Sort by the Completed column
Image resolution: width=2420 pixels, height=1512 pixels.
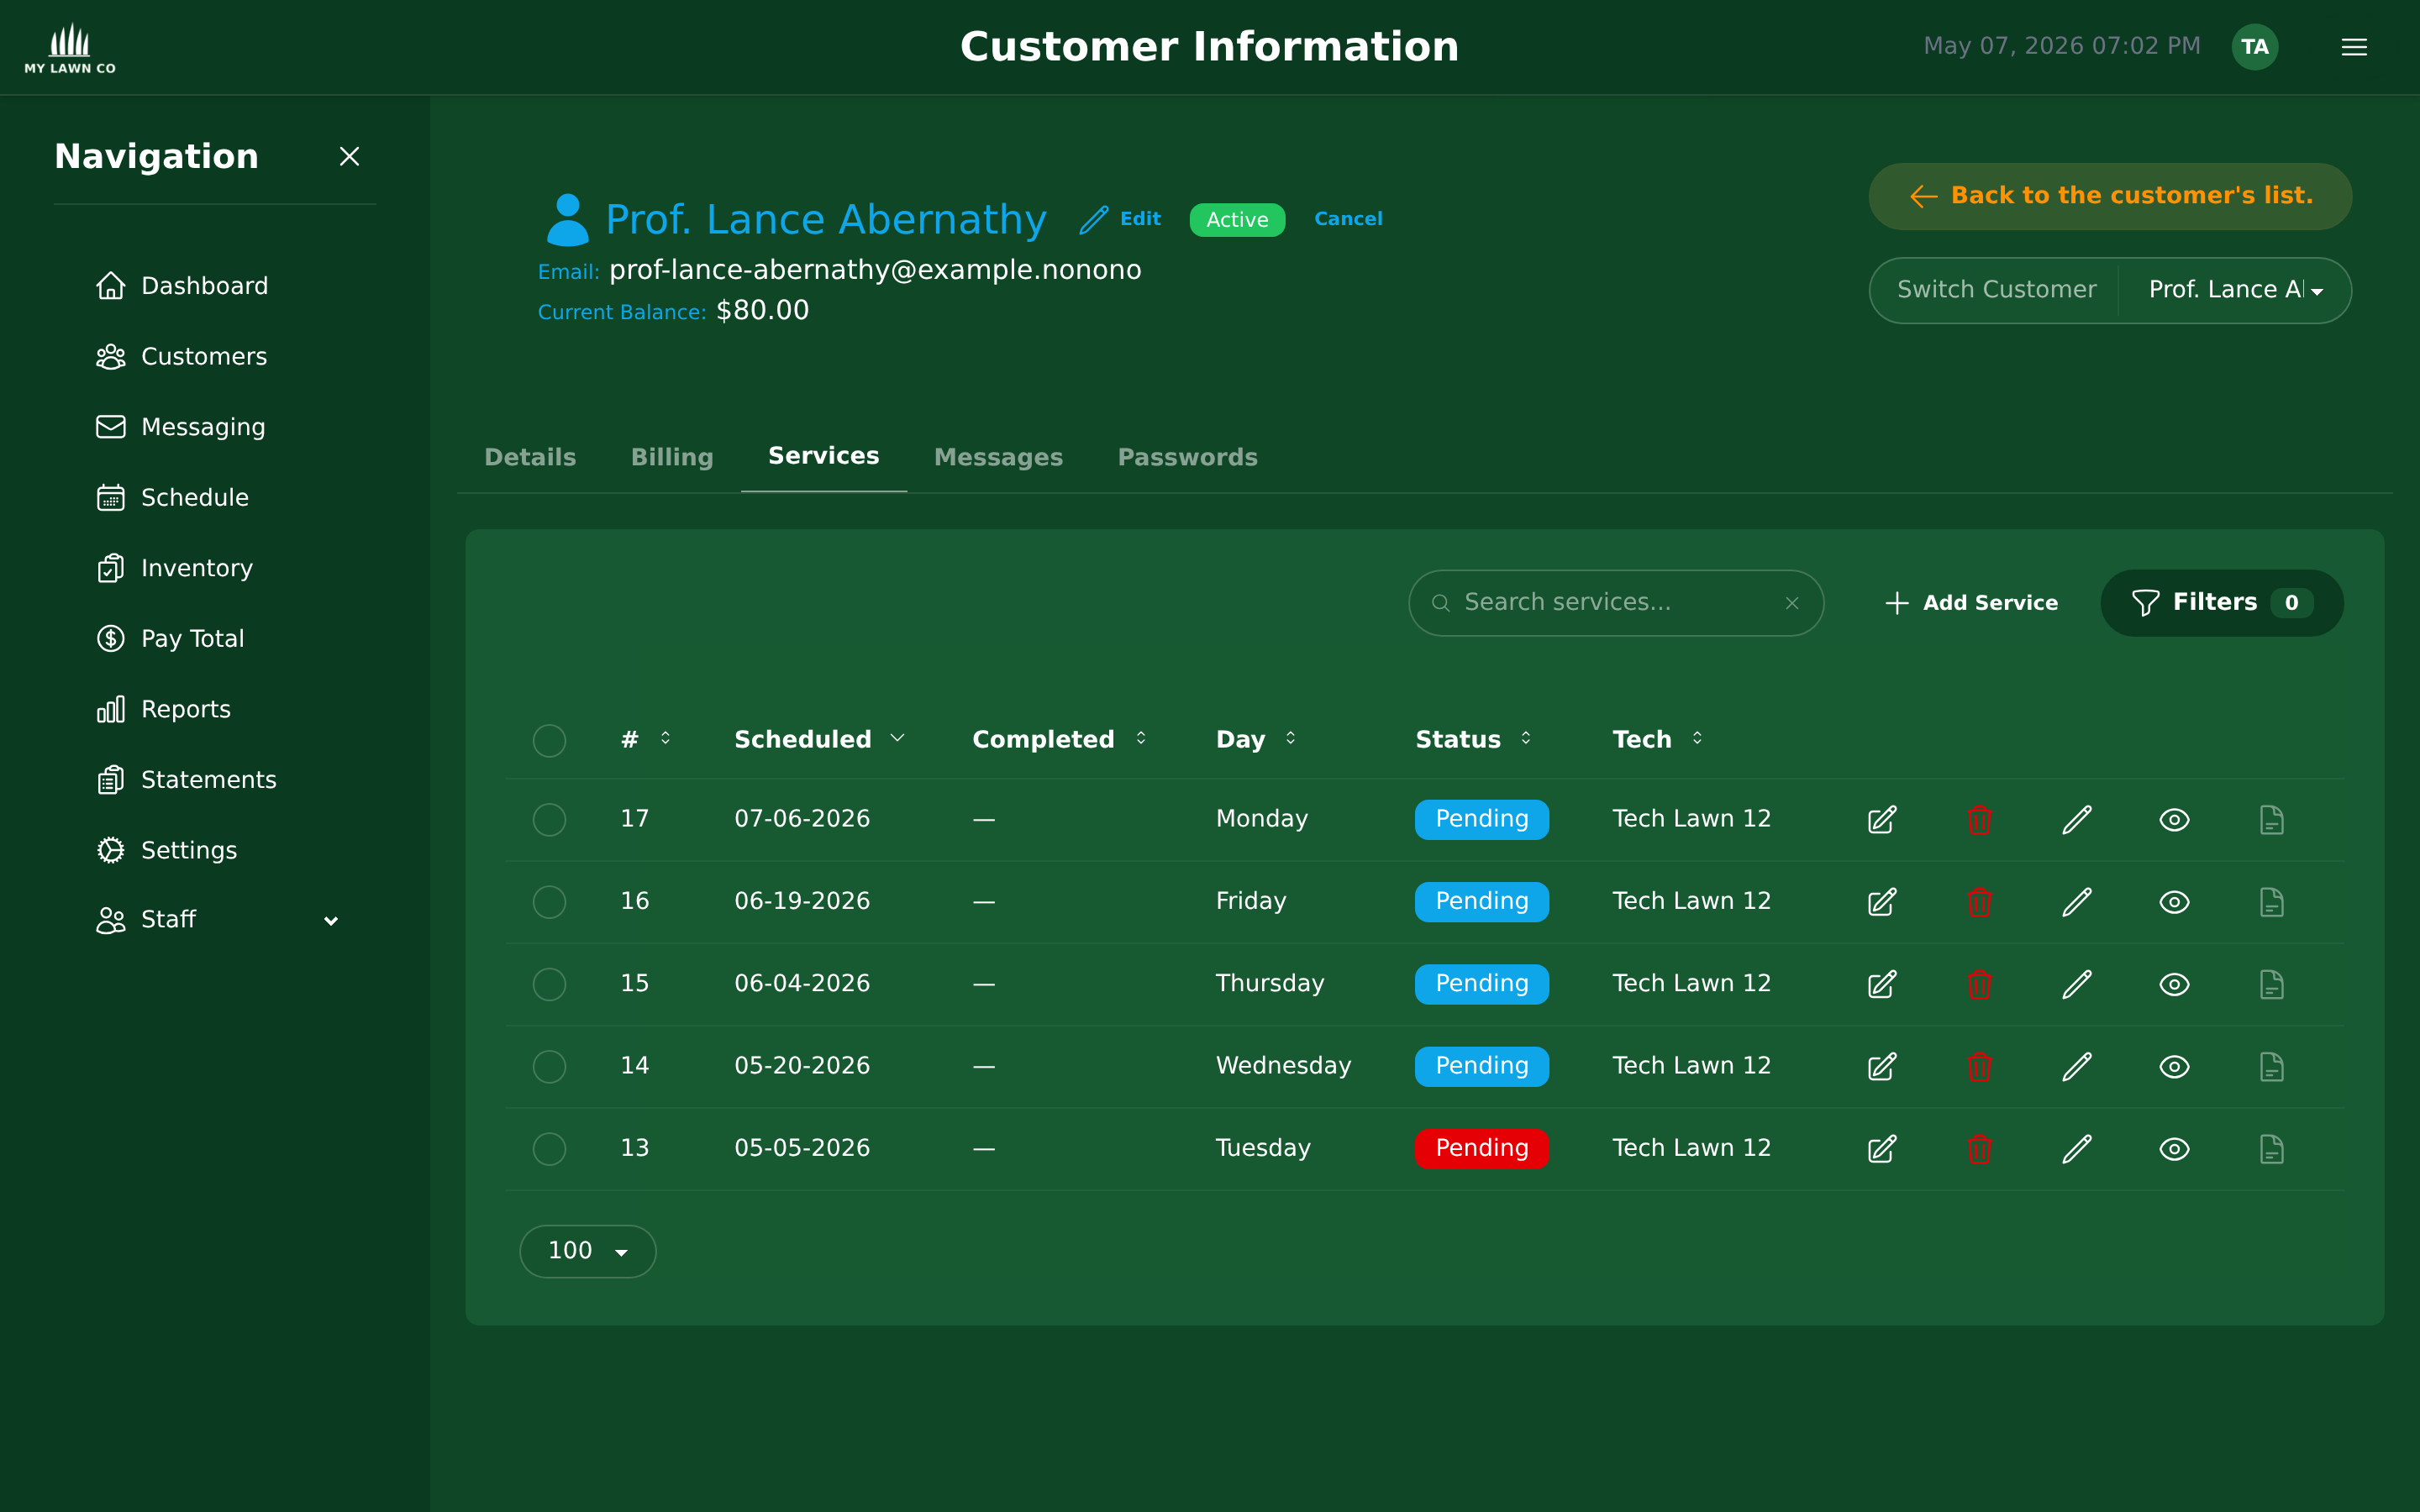[x=1060, y=739]
